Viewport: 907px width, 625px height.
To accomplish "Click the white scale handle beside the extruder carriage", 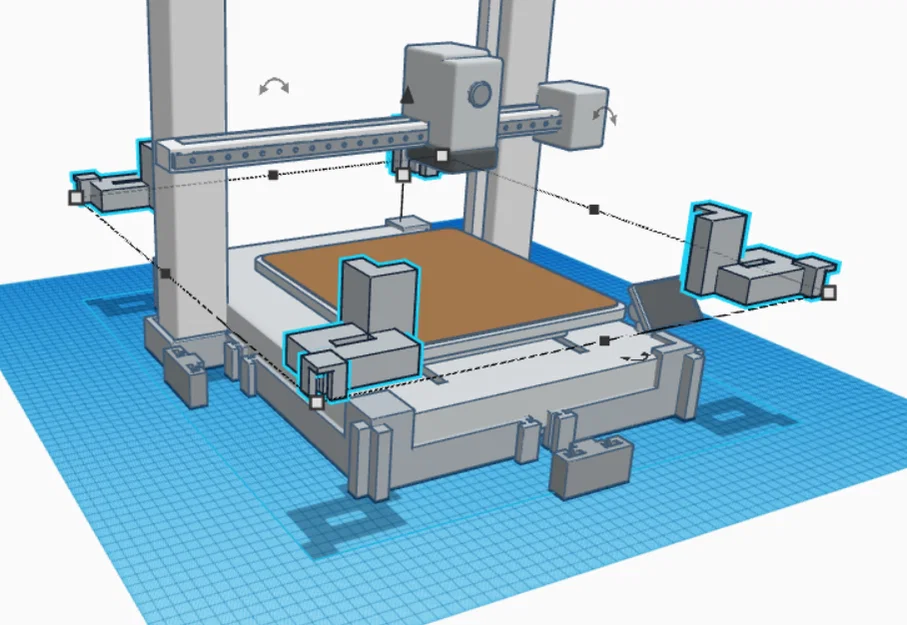I will 440,156.
